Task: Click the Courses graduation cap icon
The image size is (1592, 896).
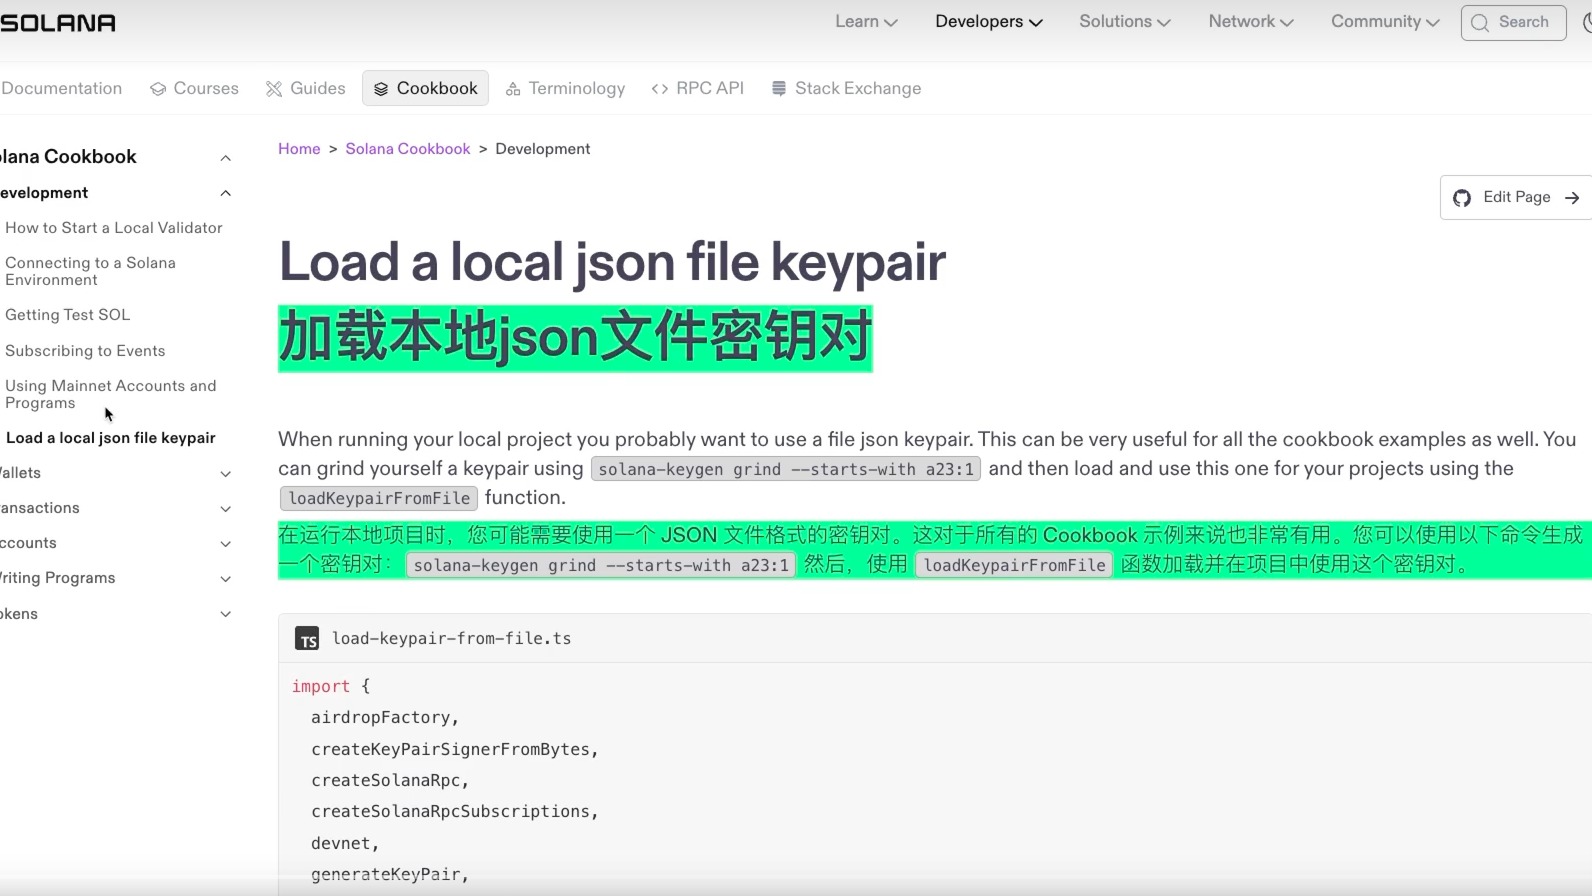Action: [x=158, y=89]
